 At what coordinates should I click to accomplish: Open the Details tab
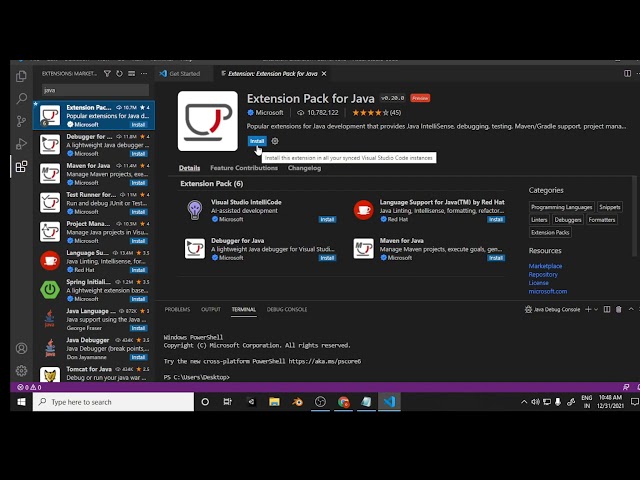coord(189,168)
